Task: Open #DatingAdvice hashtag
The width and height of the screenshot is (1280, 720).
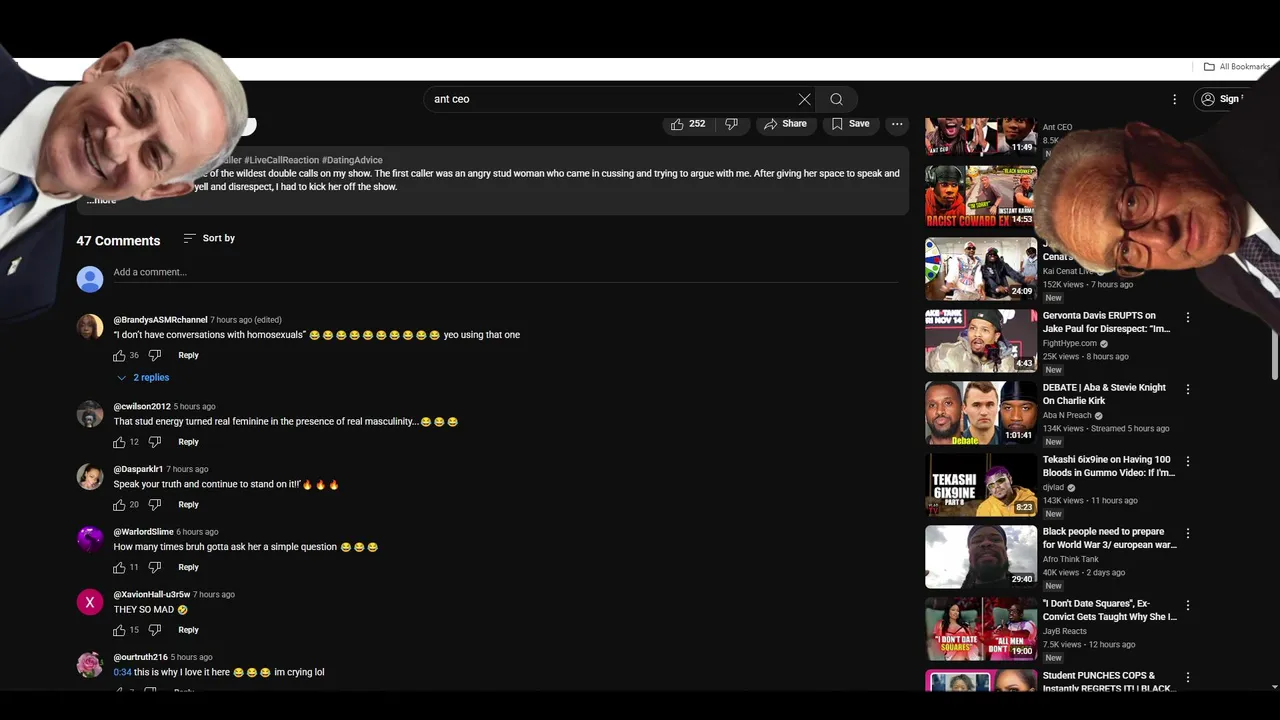Action: tap(352, 160)
